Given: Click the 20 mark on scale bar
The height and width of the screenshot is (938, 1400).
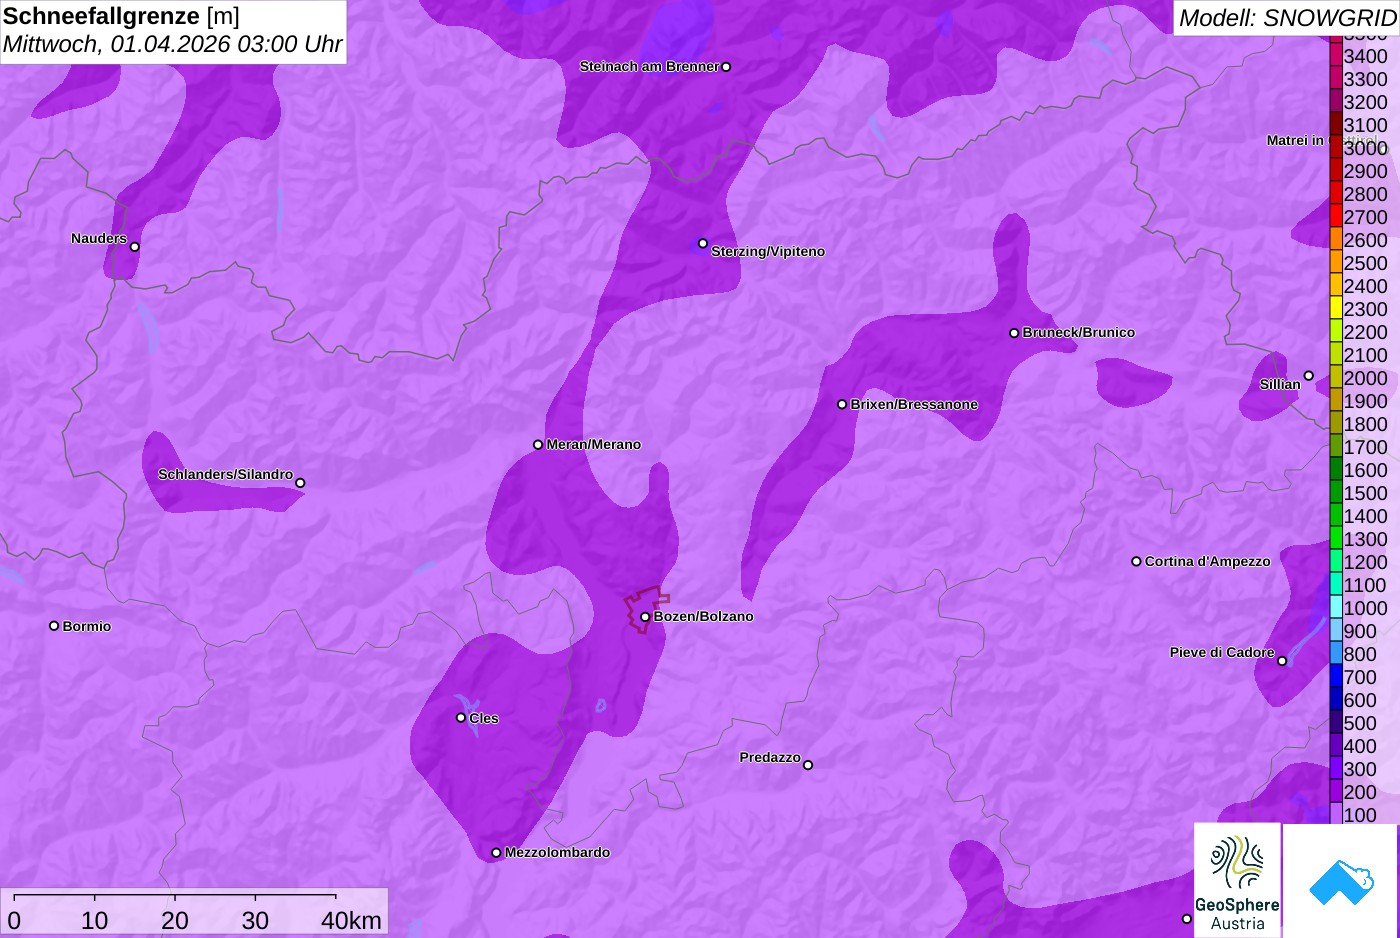Looking at the screenshot, I should click(175, 920).
